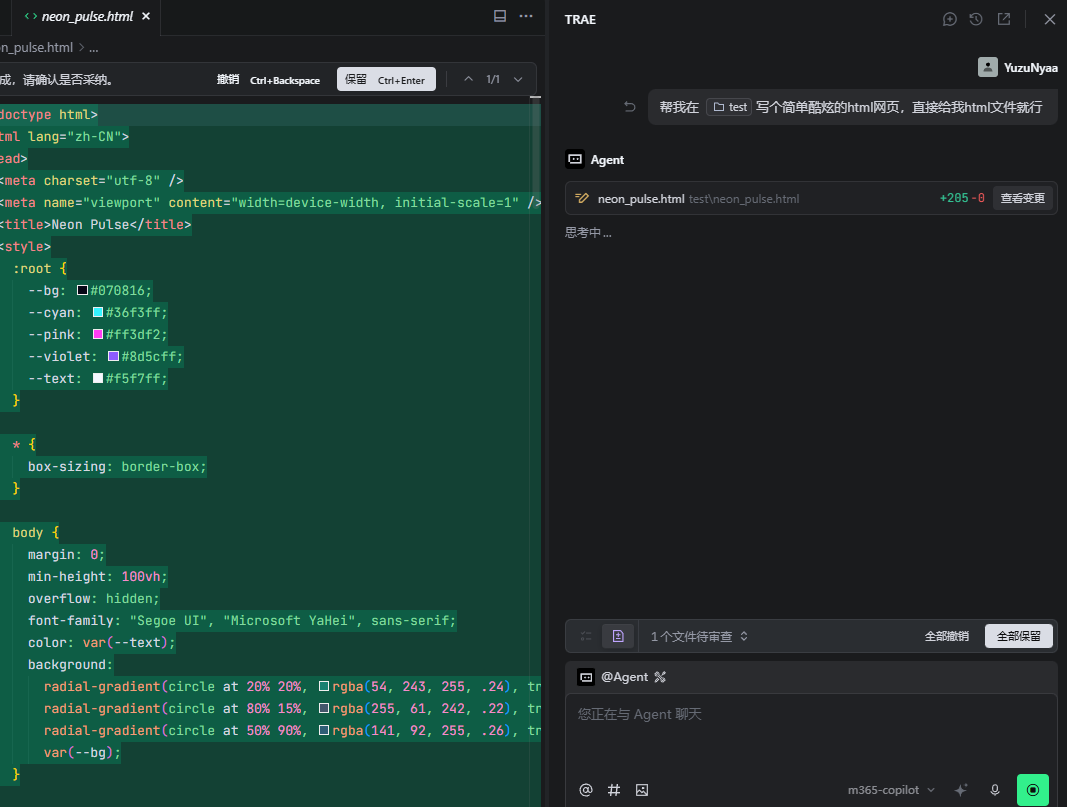Open the agent tools configuration icon

[x=660, y=677]
